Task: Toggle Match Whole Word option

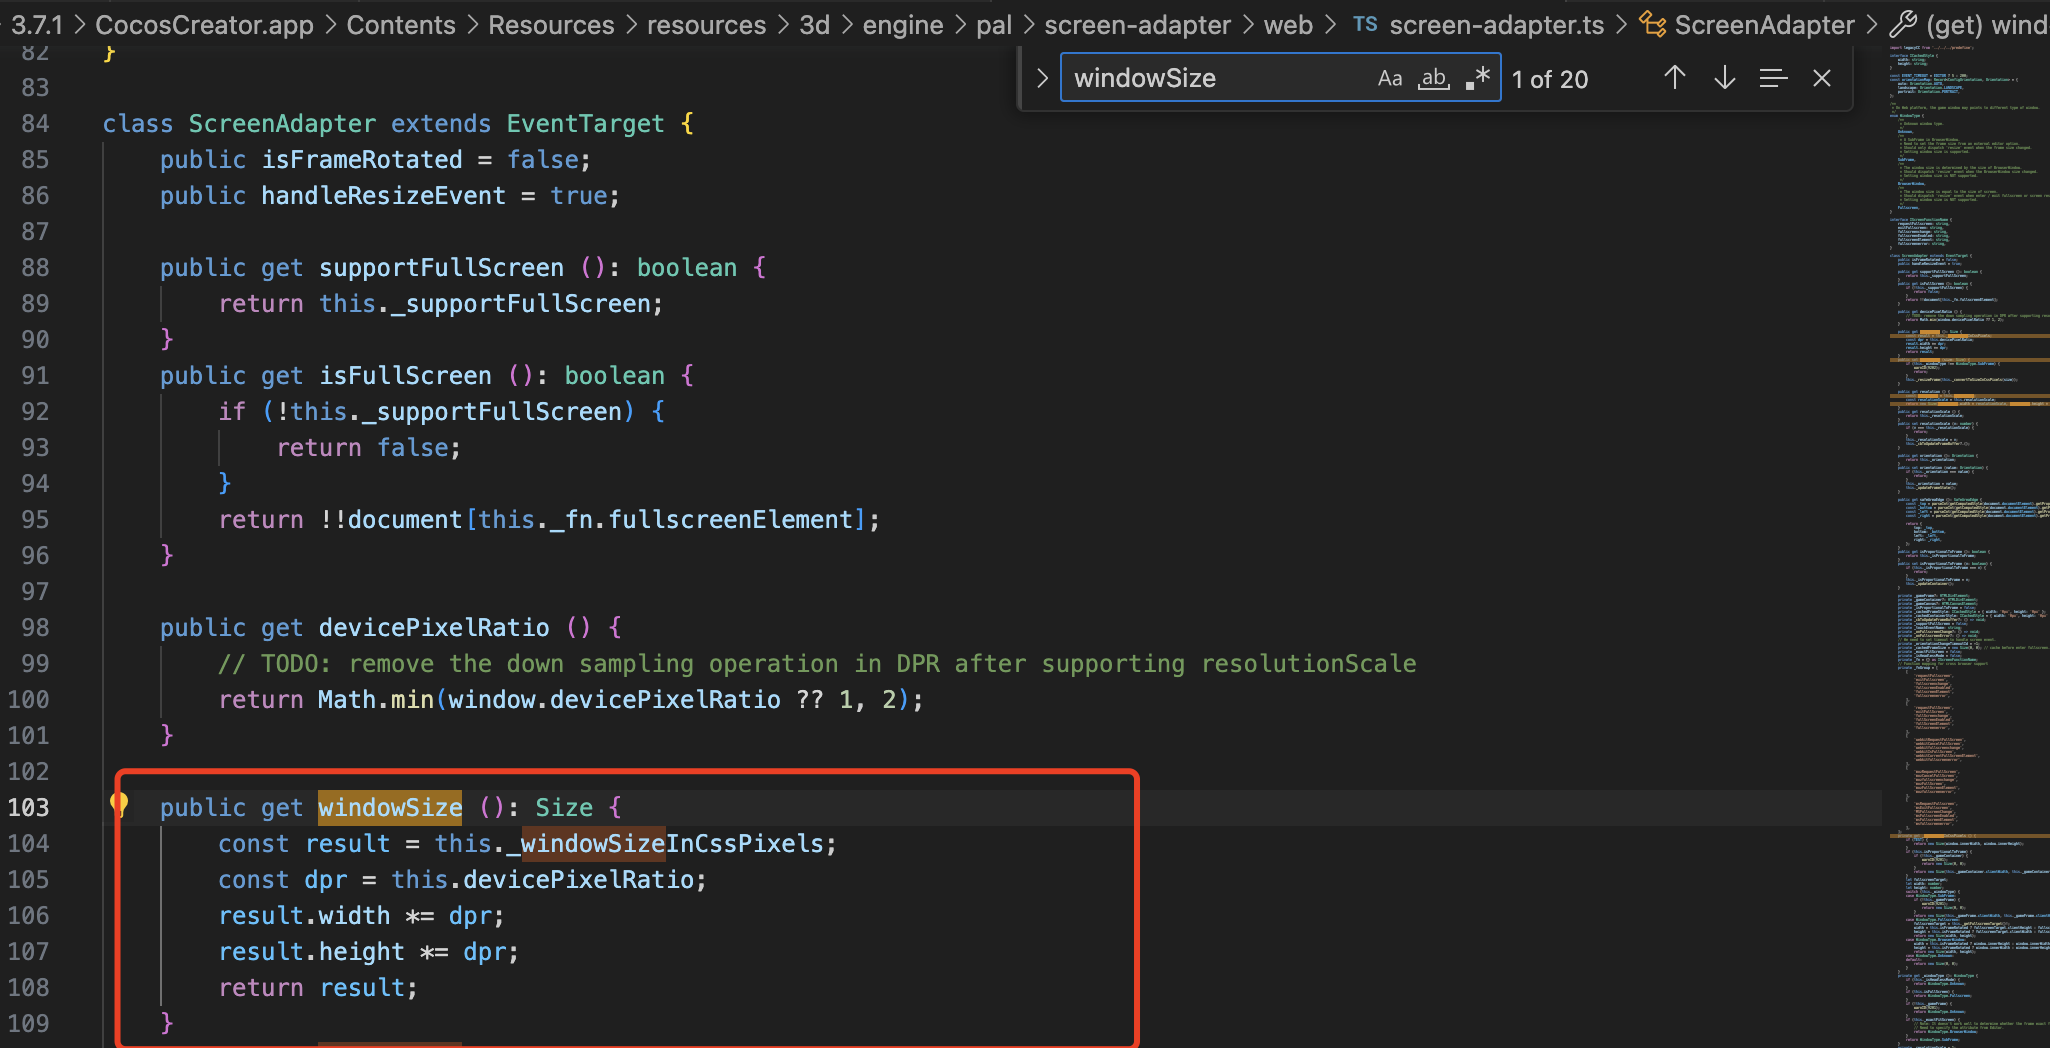Action: pyautogui.click(x=1434, y=78)
